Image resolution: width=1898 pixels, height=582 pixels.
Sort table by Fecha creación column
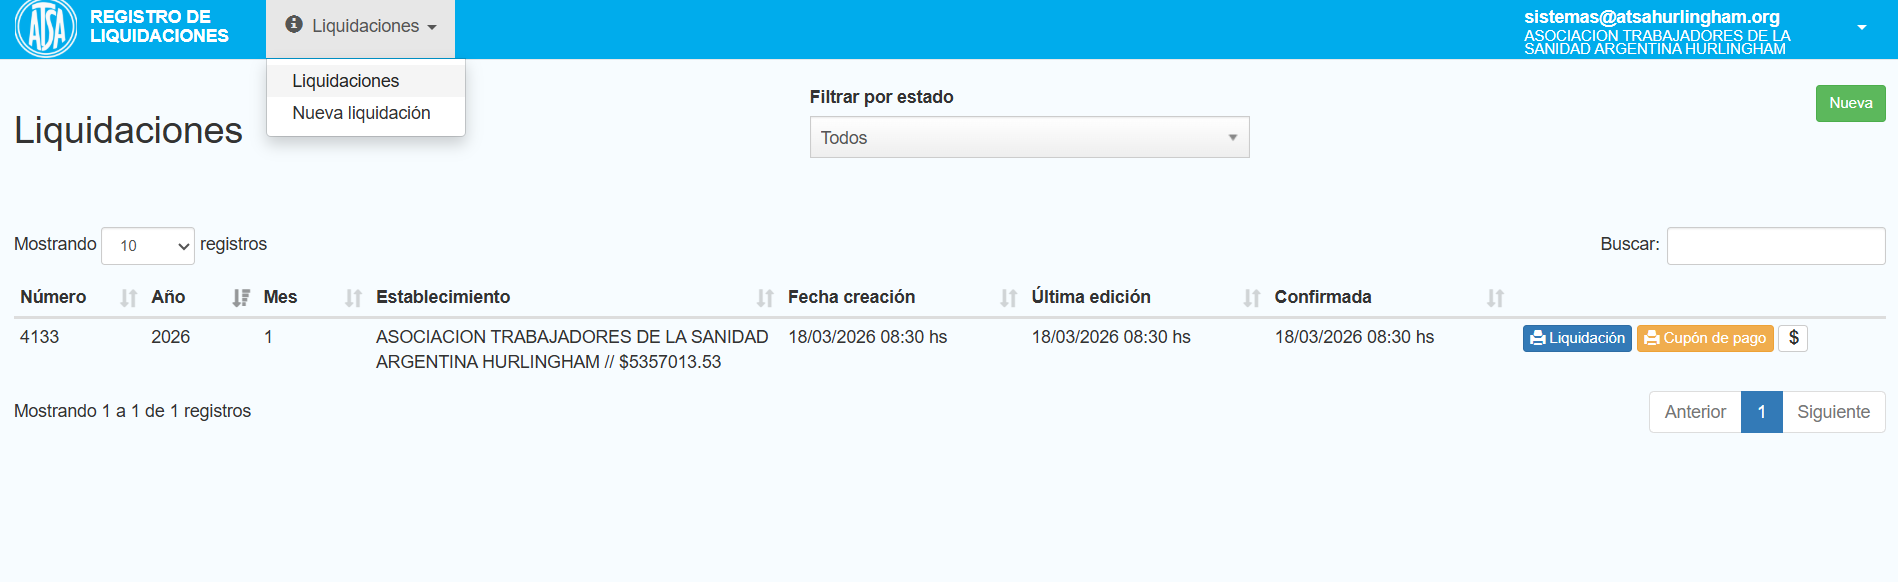coord(903,297)
